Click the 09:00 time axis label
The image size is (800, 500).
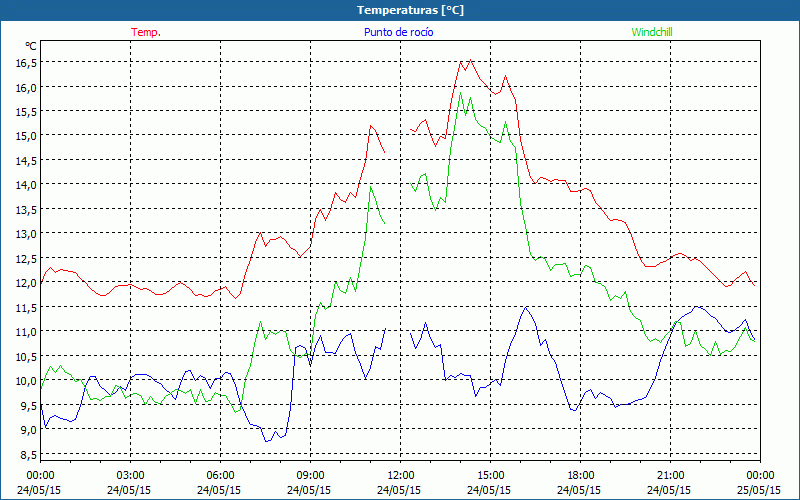[x=310, y=475]
